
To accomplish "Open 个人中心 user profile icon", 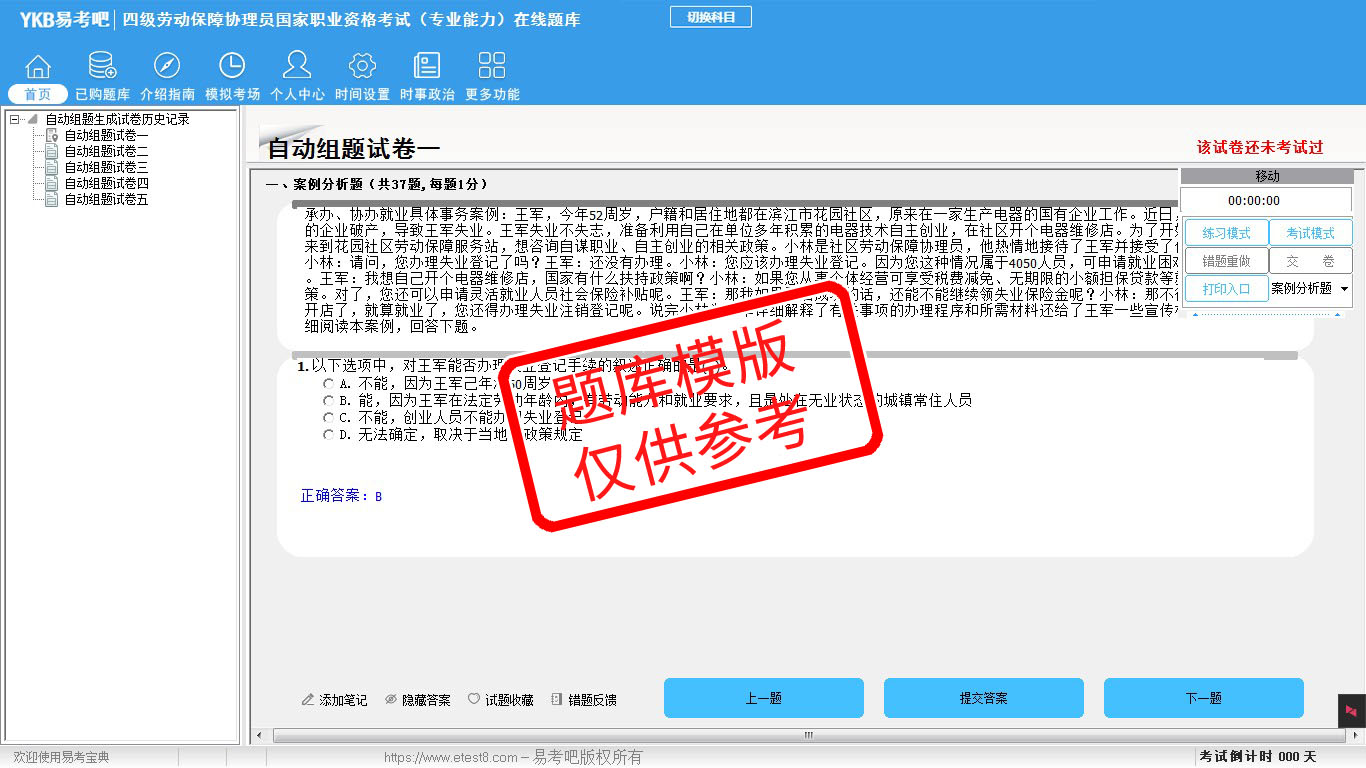I will (297, 67).
